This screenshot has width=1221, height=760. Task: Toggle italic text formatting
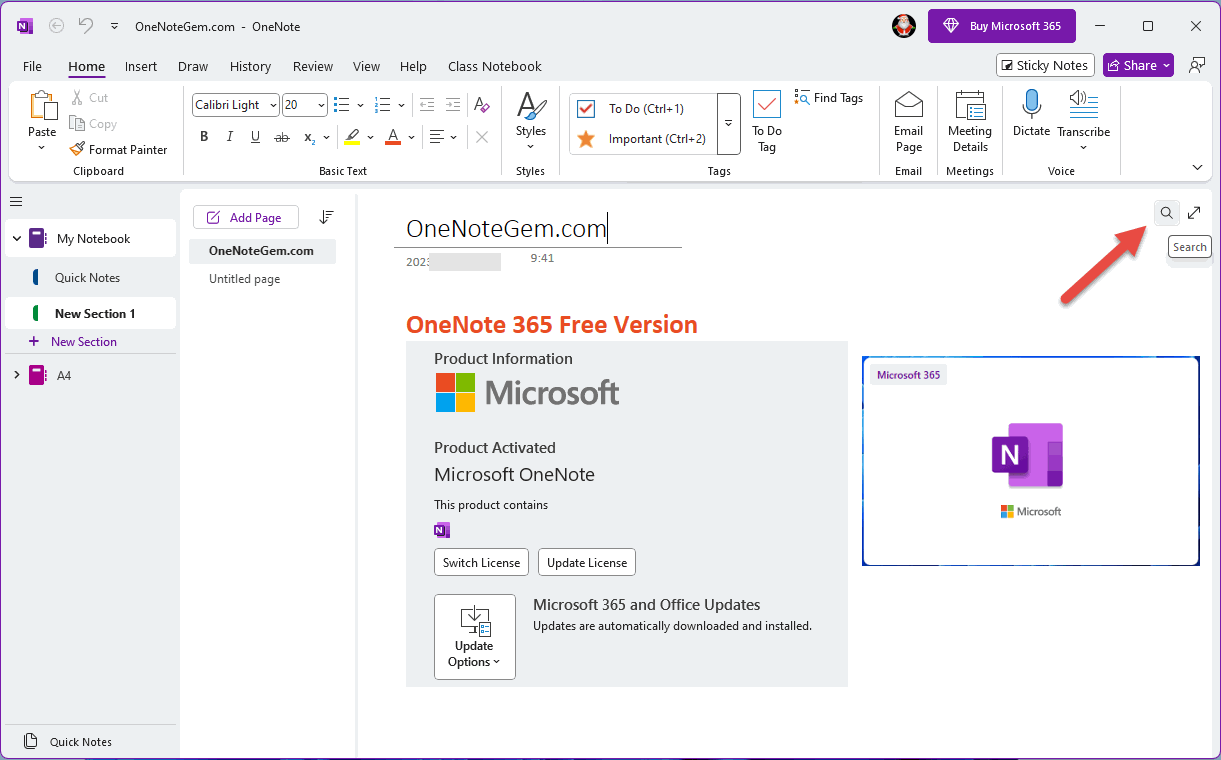230,137
